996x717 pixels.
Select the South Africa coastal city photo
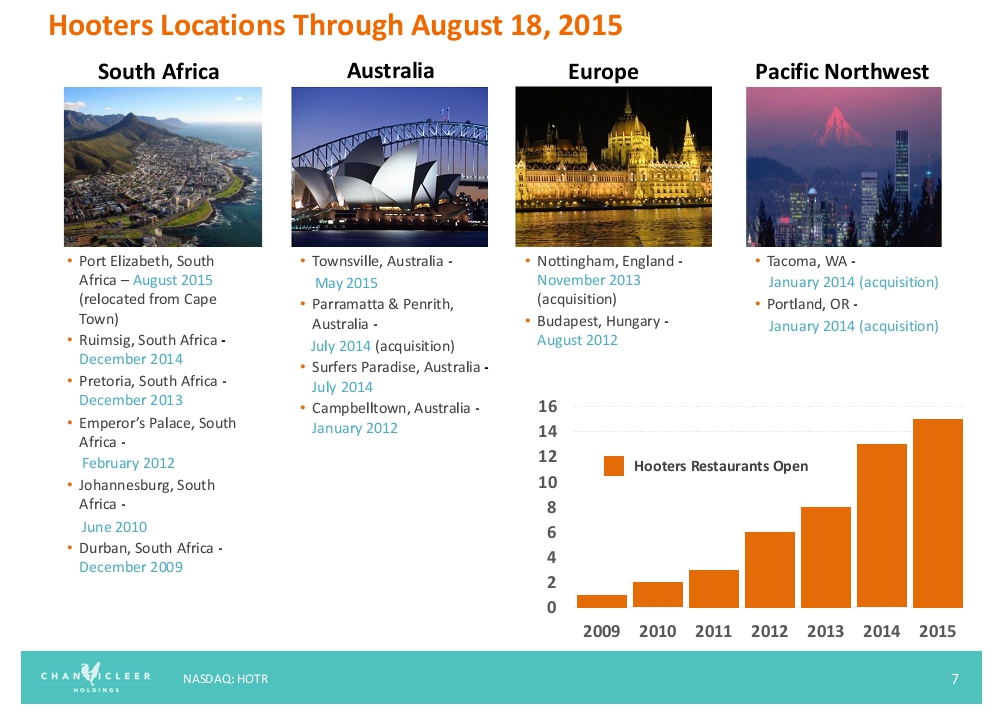[x=163, y=167]
